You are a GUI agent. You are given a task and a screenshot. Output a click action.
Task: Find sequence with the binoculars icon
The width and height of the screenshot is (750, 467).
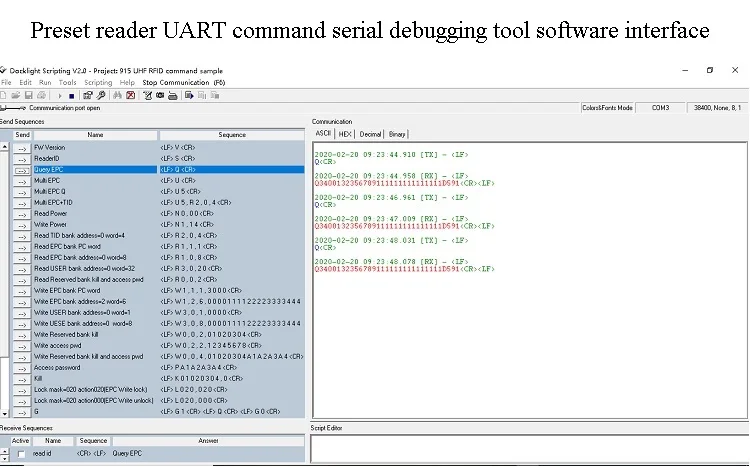tap(117, 96)
